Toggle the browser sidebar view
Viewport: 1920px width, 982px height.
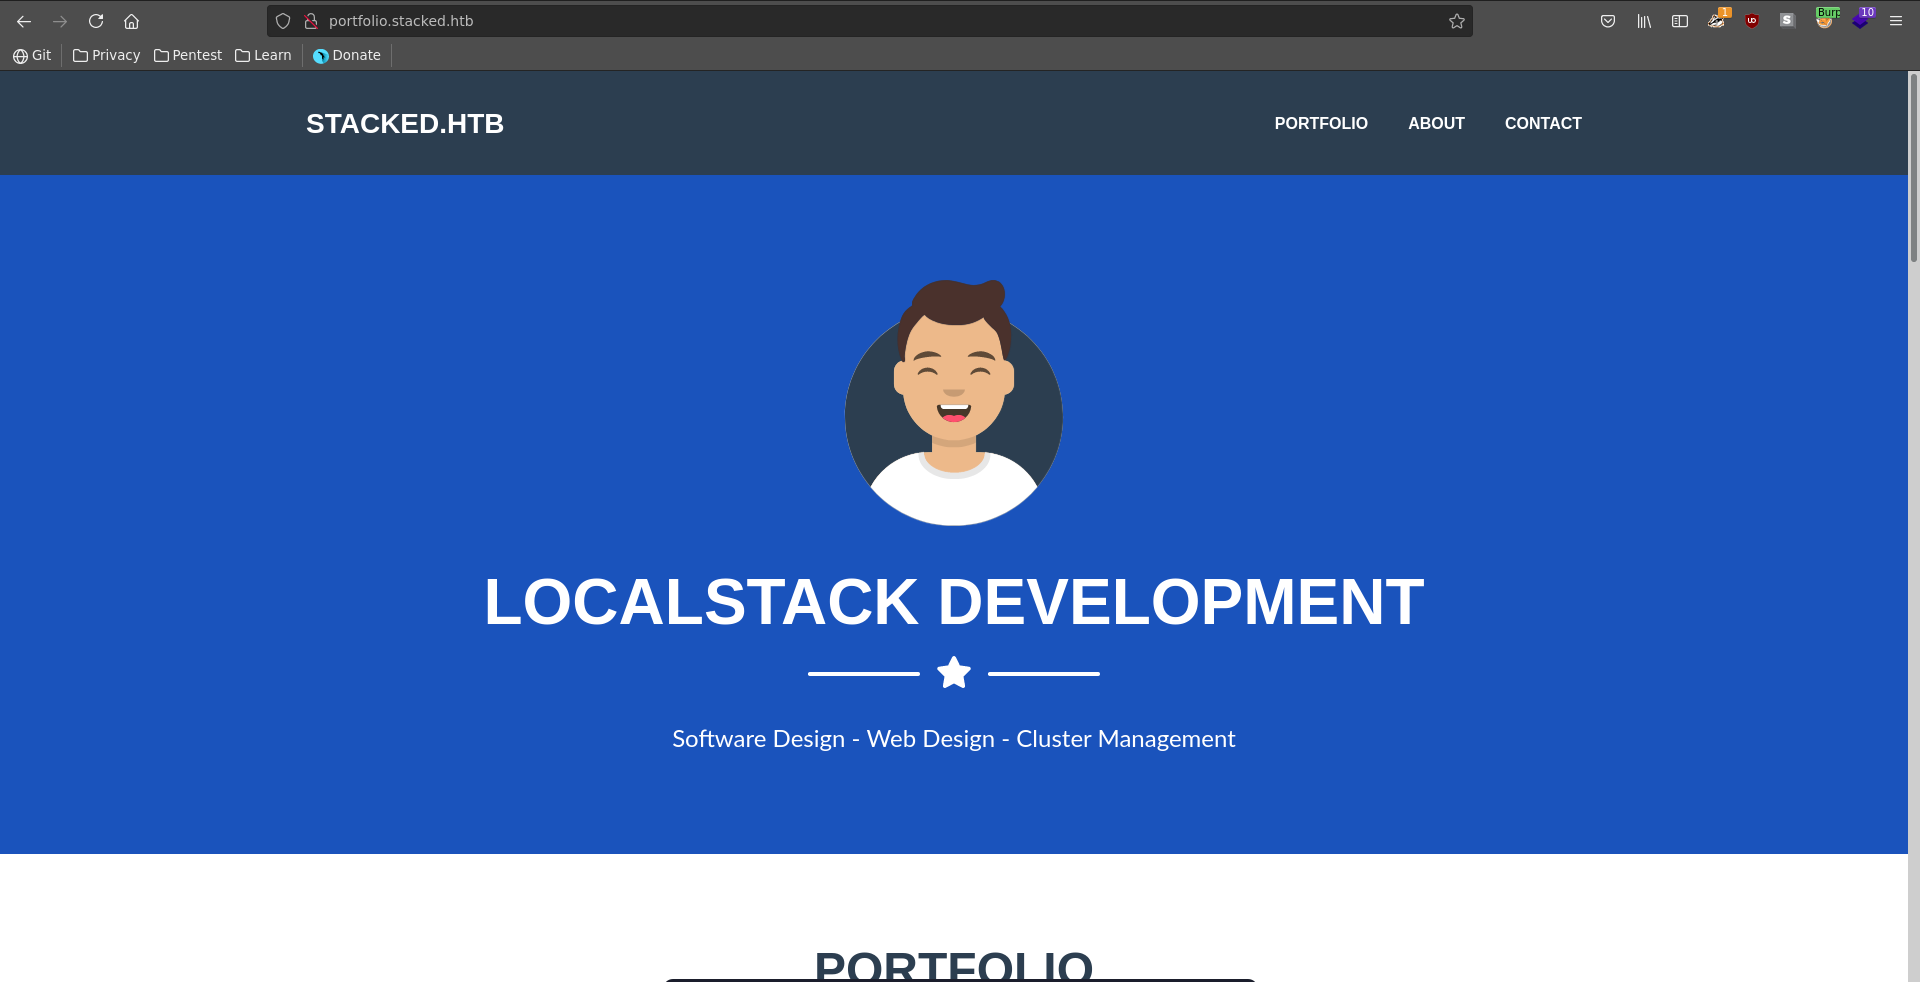(x=1680, y=21)
